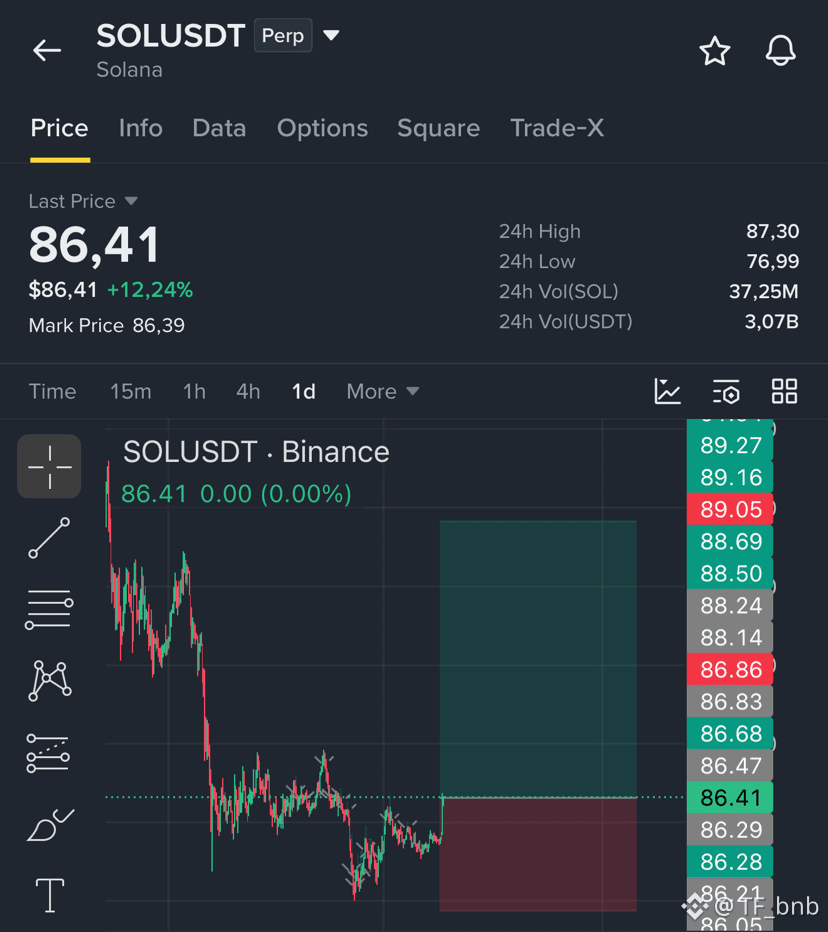Switch to the Options tab
The width and height of the screenshot is (828, 932).
(322, 128)
